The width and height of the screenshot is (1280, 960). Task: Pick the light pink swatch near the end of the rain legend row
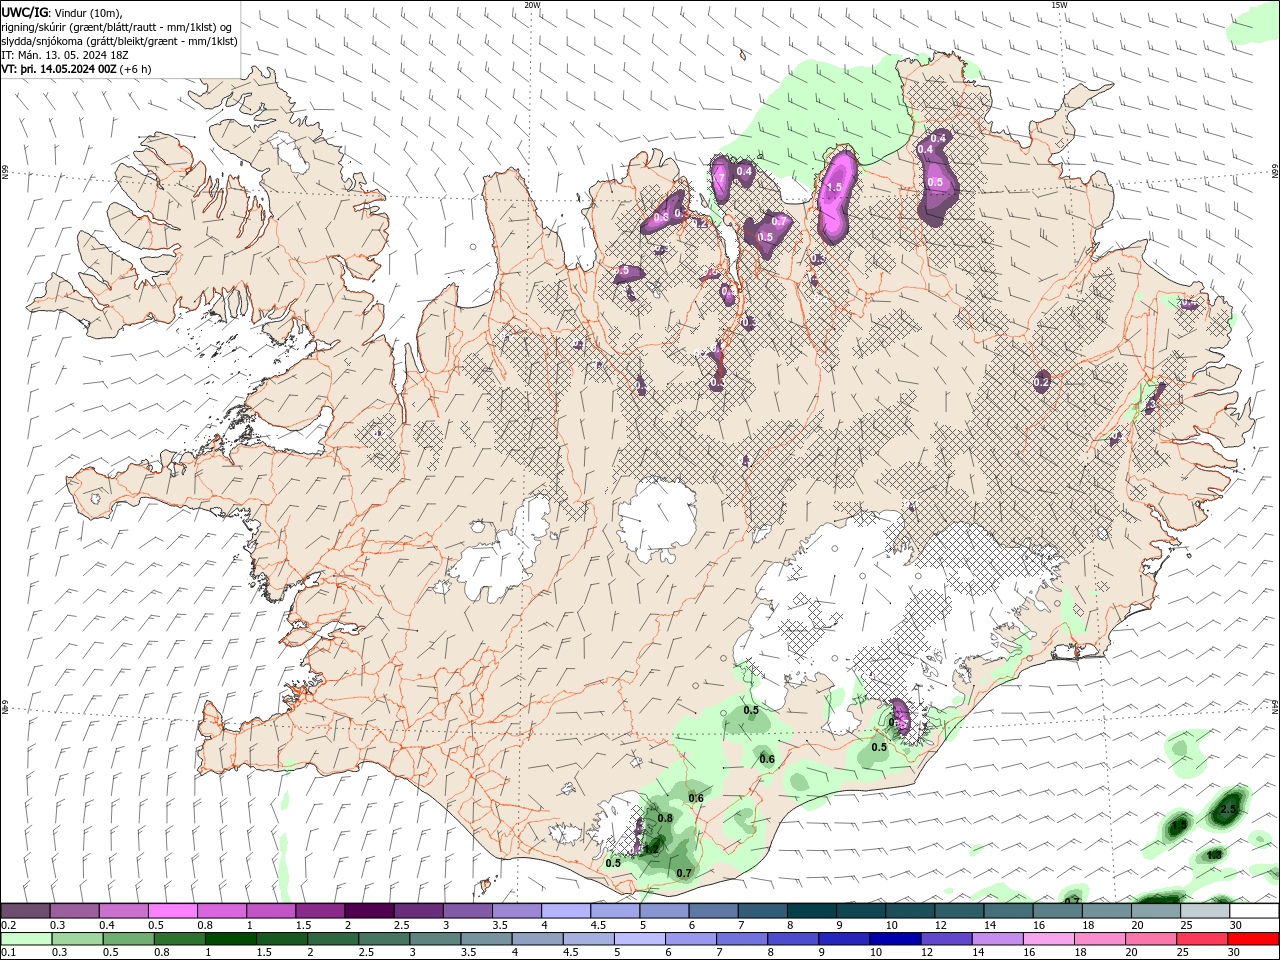coord(1048,939)
